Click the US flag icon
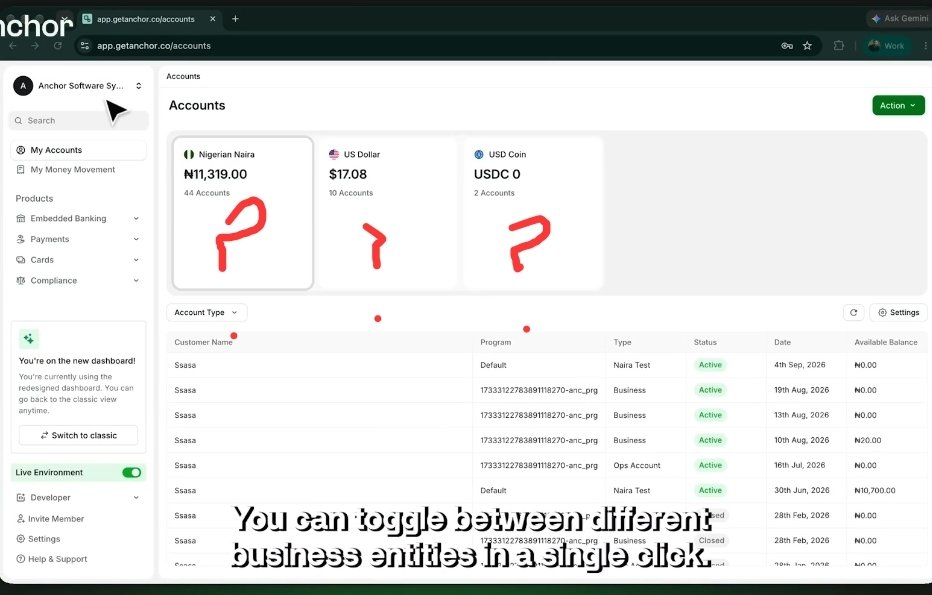Viewport: 932px width, 595px height. [x=334, y=155]
